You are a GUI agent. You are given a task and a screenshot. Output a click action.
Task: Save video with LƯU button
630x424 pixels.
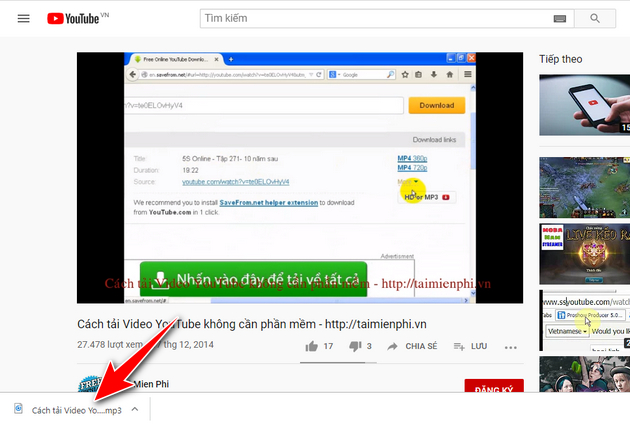pos(470,346)
